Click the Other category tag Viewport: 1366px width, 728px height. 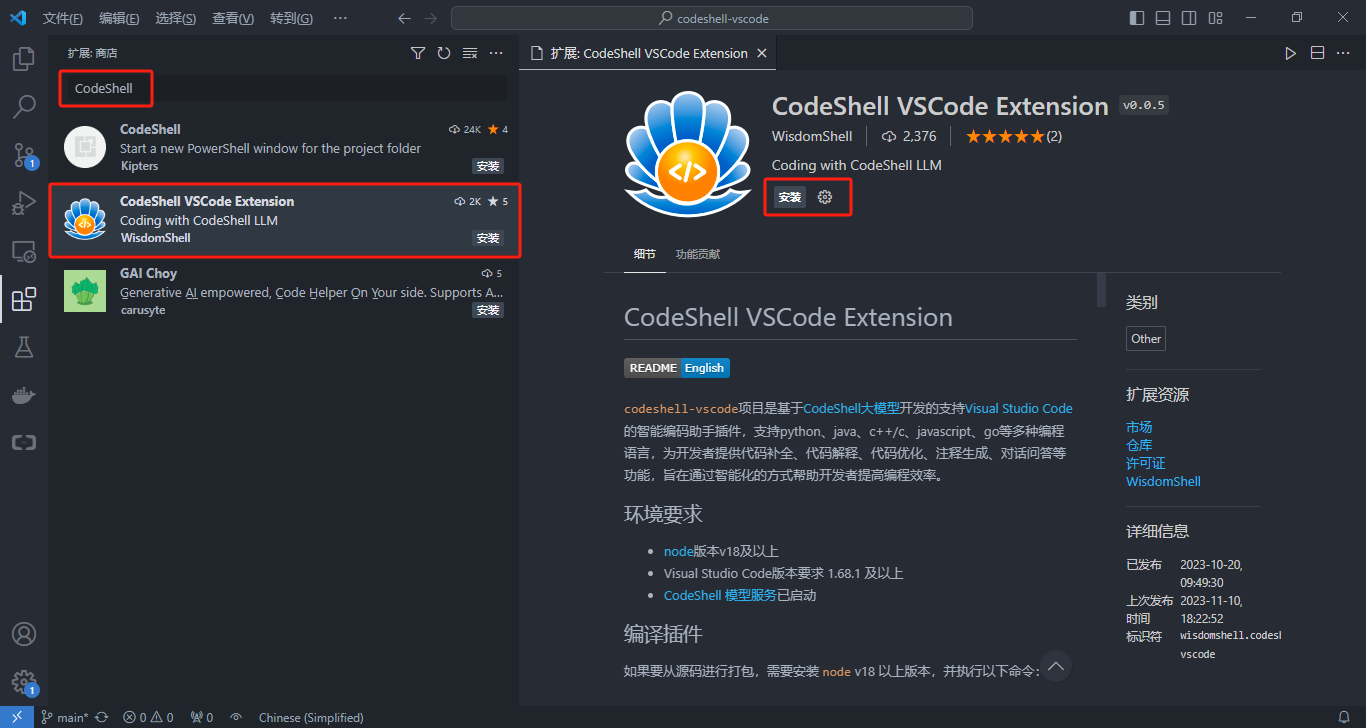coord(1146,338)
